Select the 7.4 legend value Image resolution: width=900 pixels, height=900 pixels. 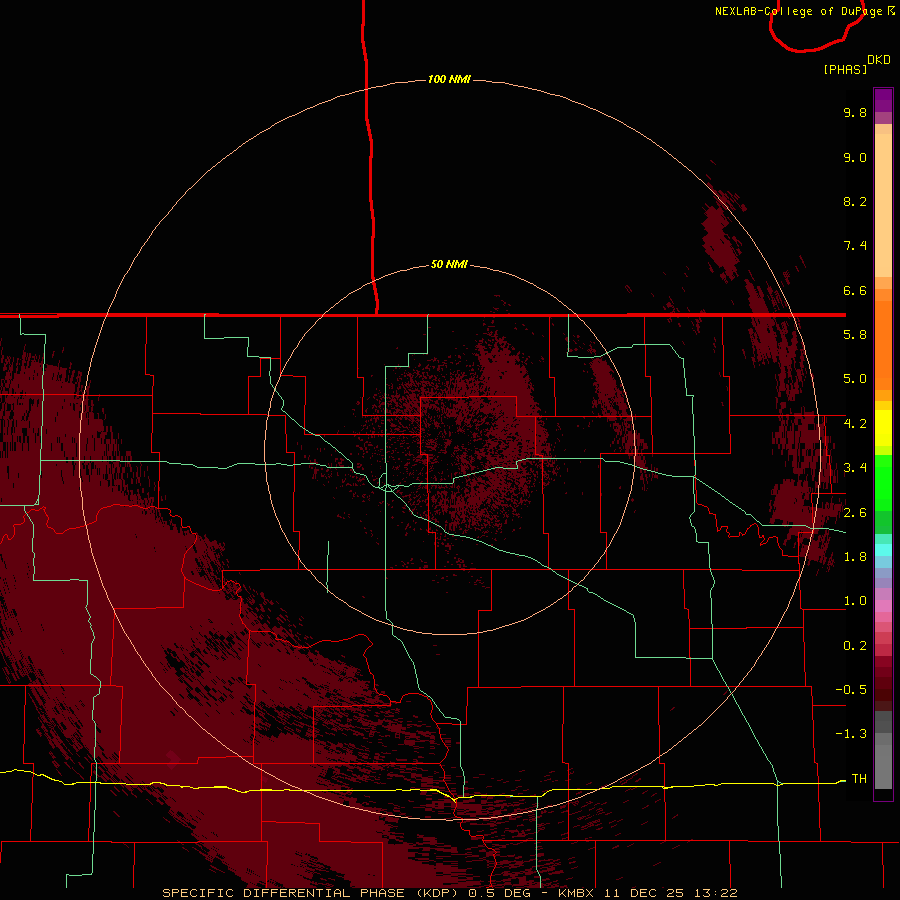pos(855,246)
